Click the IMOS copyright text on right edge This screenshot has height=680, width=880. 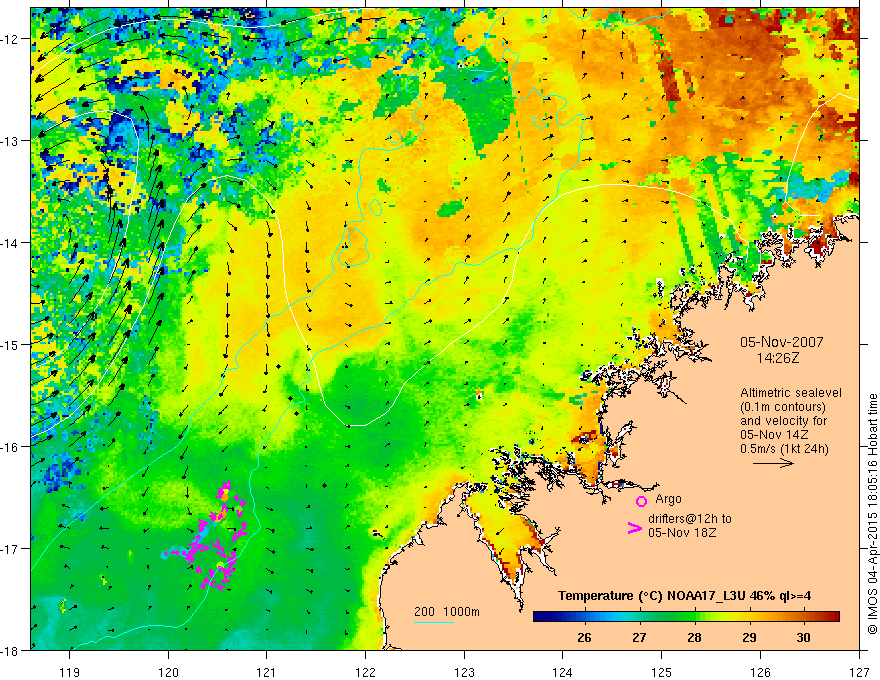click(x=872, y=513)
